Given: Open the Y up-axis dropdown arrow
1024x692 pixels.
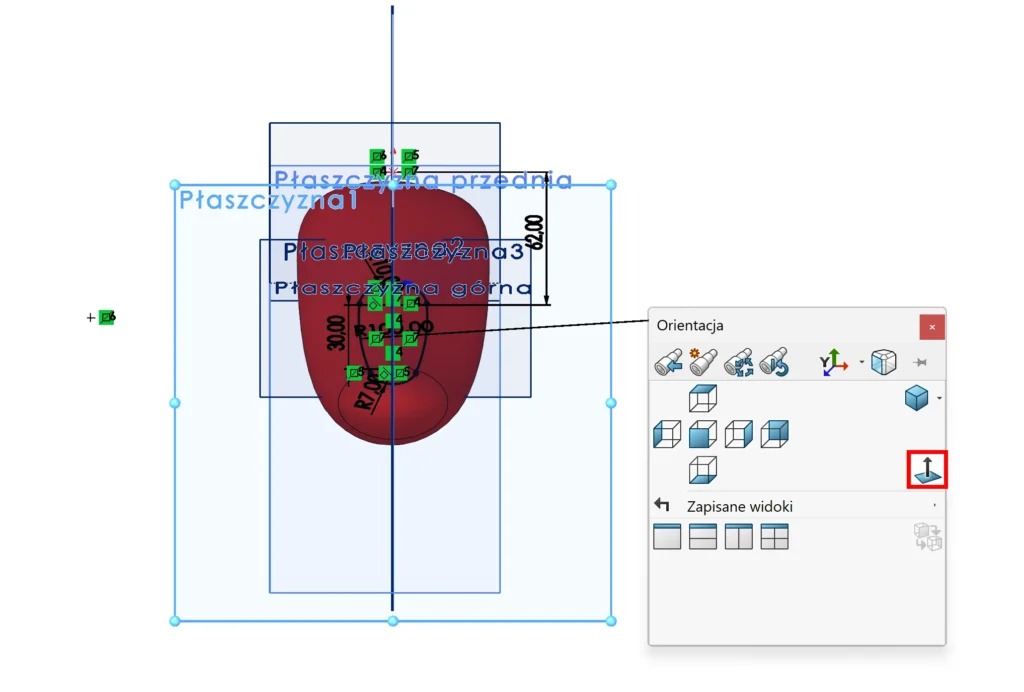Looking at the screenshot, I should [862, 362].
